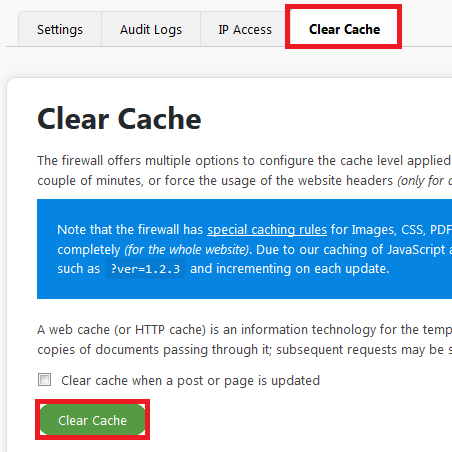Open the special caching rules link
This screenshot has width=452, height=452.
point(267,230)
